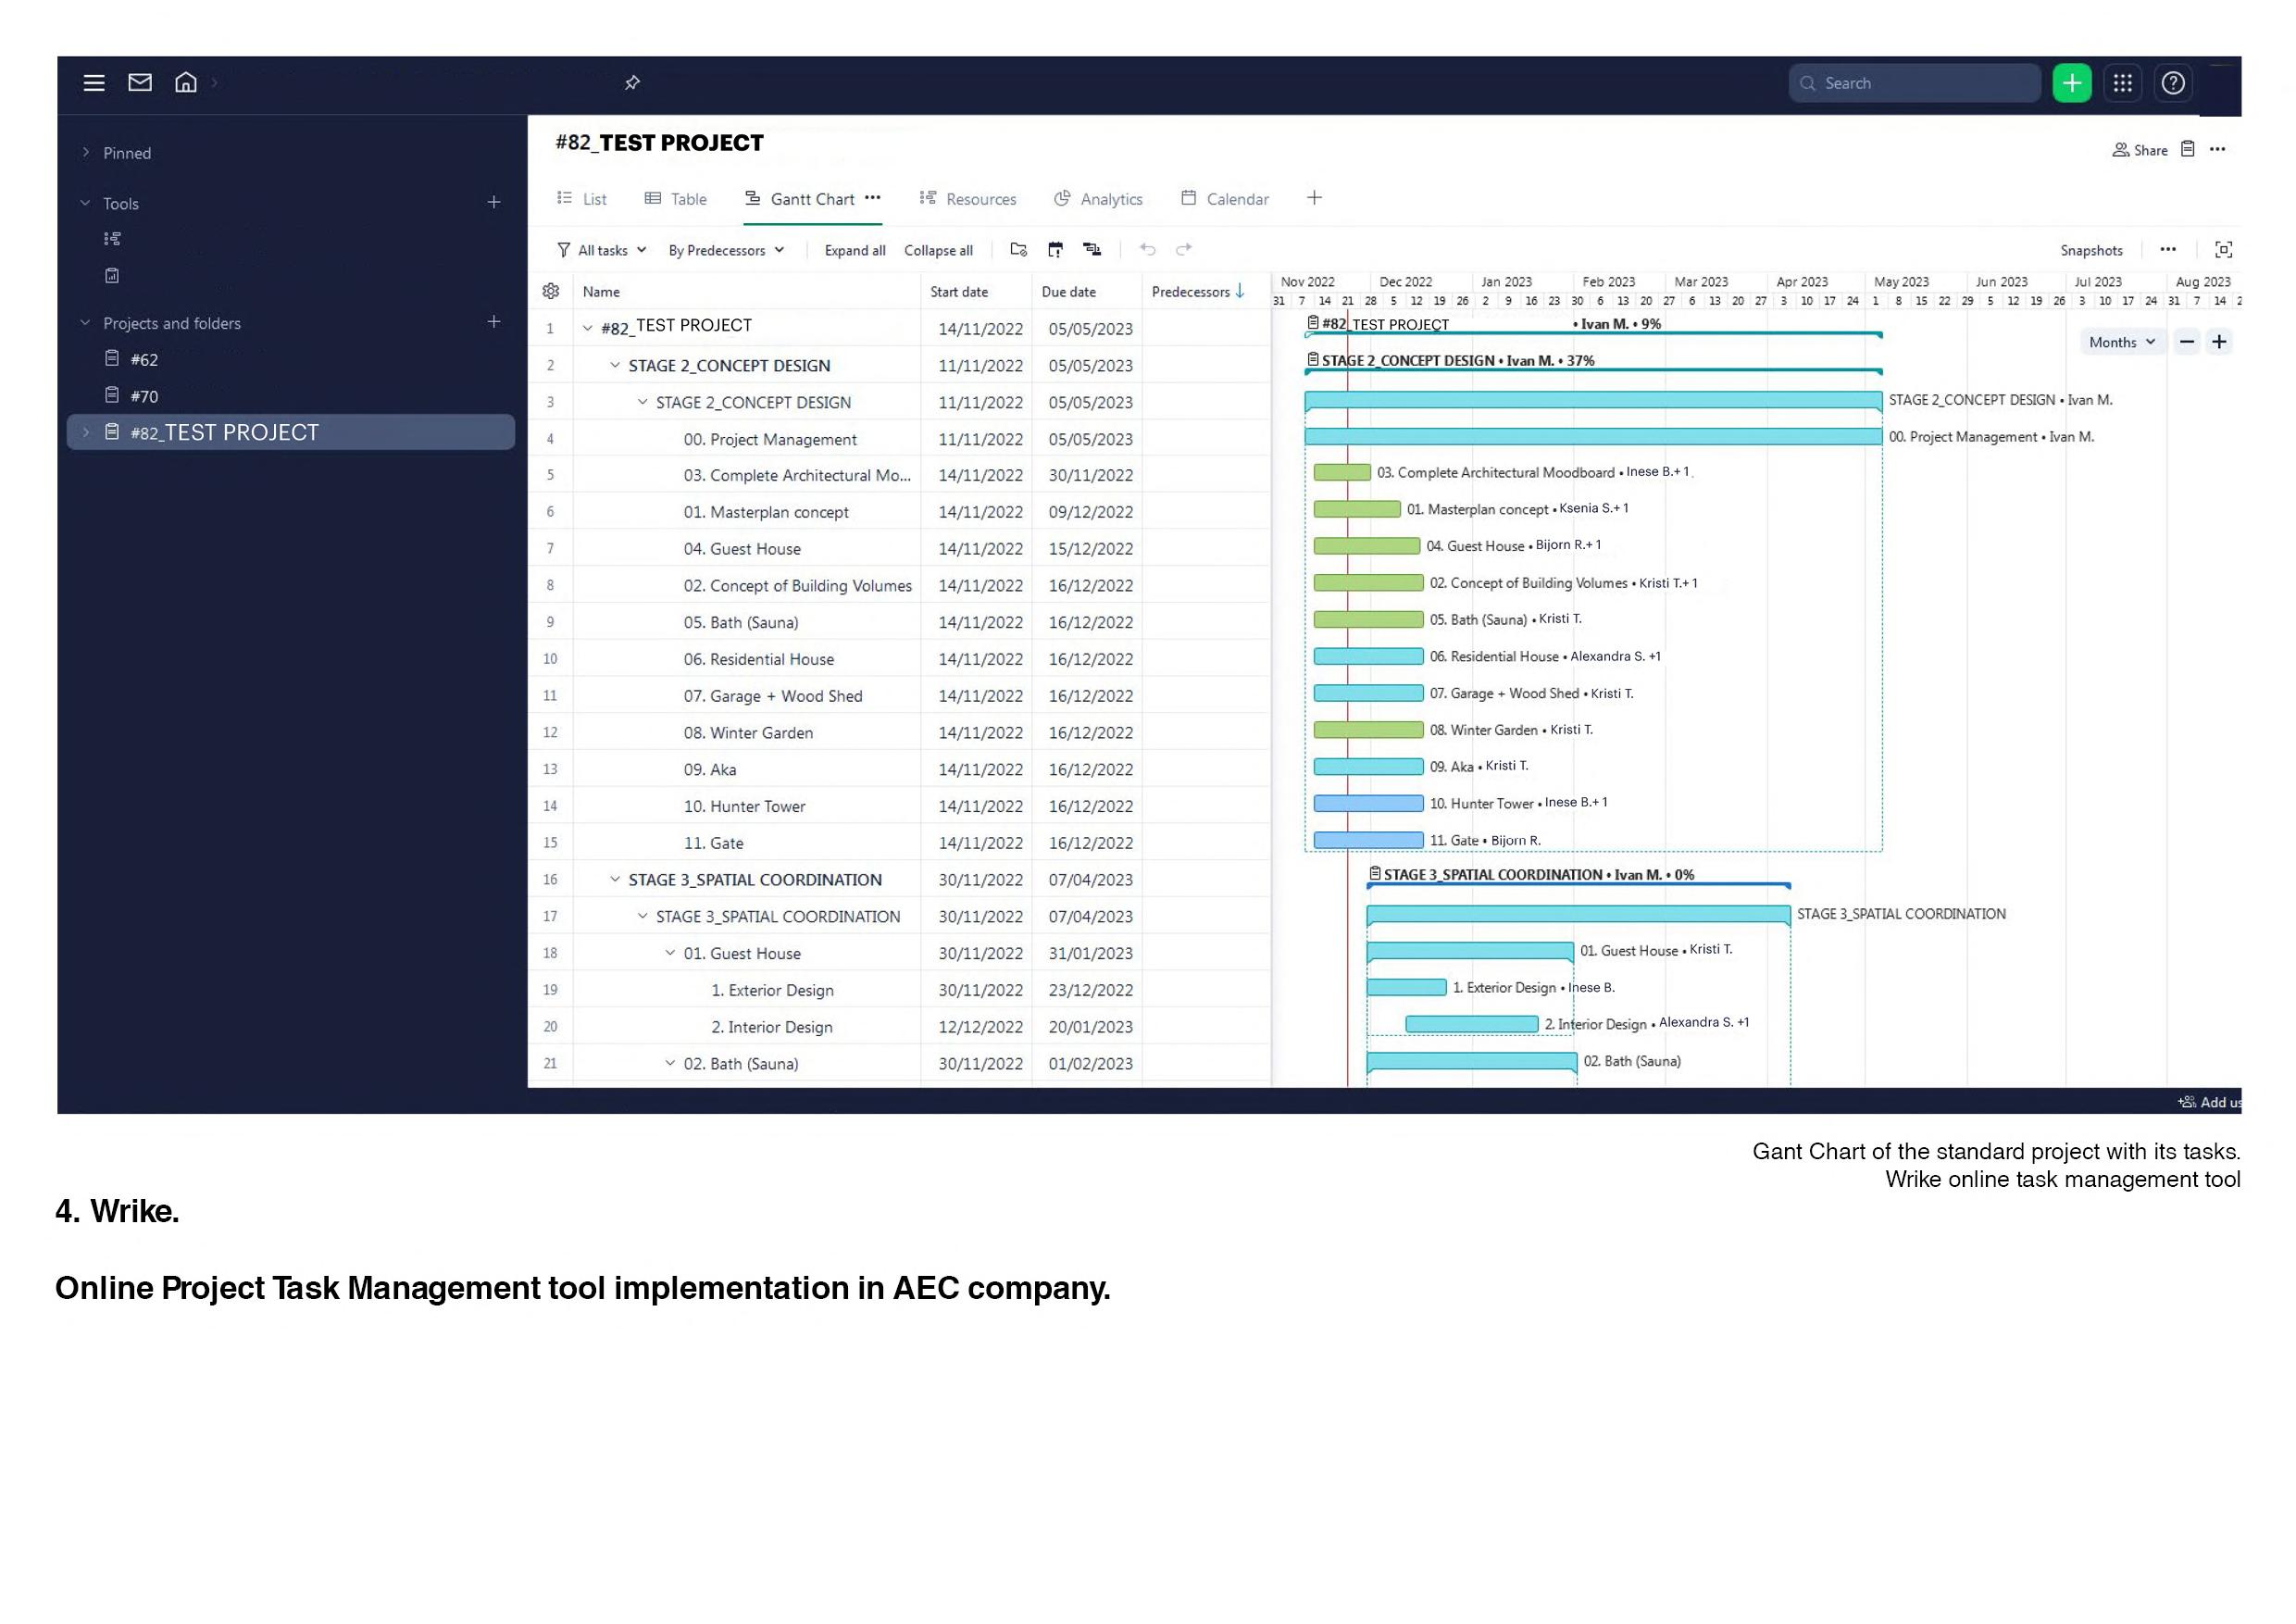Open the By Predecessors sort dropdown
The height and width of the screenshot is (1624, 2296).
click(x=726, y=250)
